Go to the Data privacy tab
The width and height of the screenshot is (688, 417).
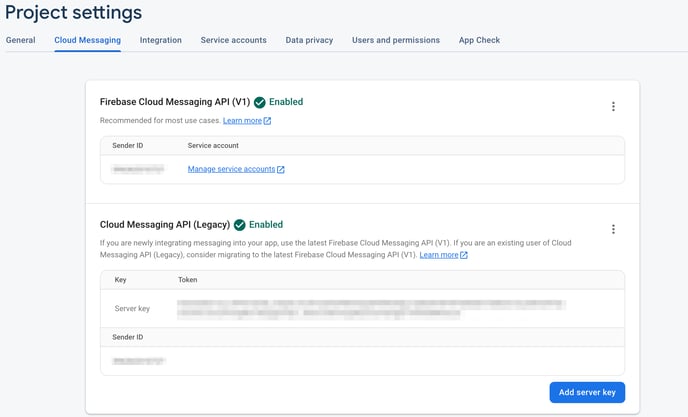[309, 40]
